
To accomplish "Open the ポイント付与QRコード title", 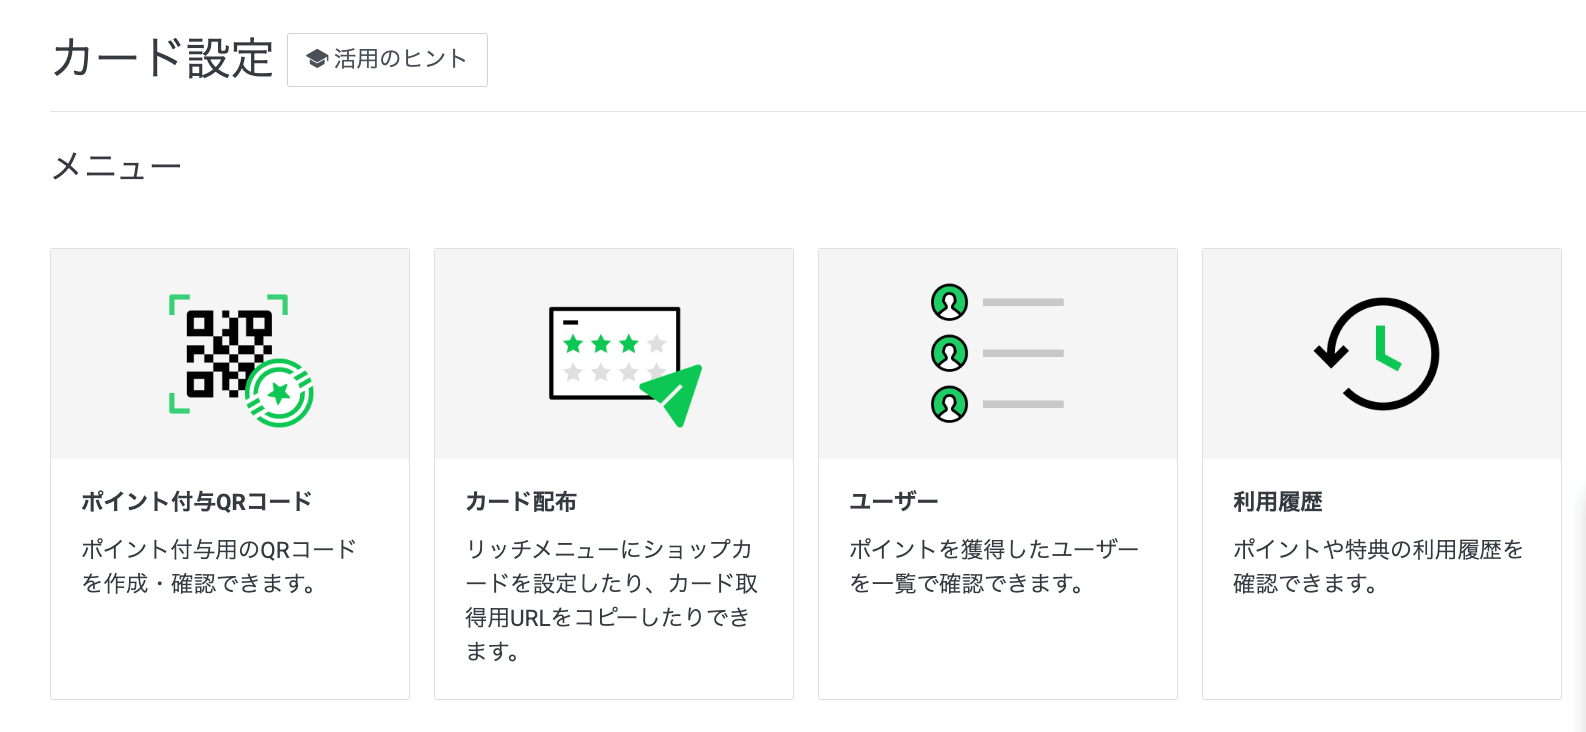I will (x=197, y=501).
